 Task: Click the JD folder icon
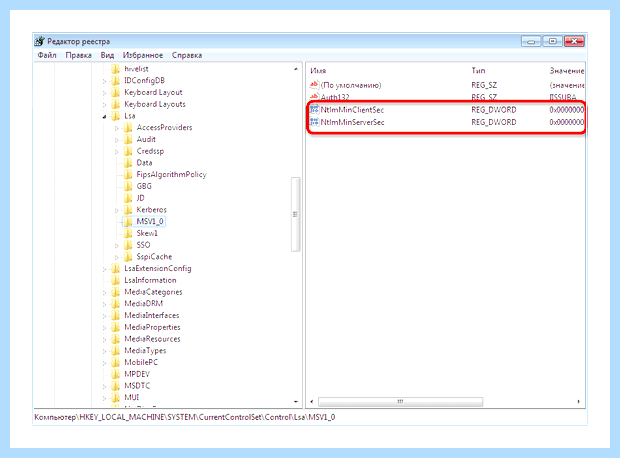[x=128, y=198]
